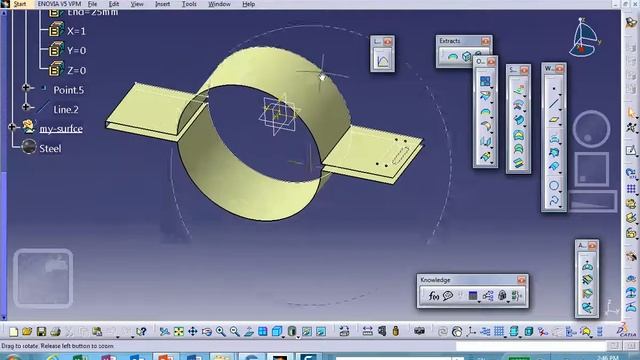Click the Isometric View cube icon
The height and width of the screenshot is (360, 640).
277,332
